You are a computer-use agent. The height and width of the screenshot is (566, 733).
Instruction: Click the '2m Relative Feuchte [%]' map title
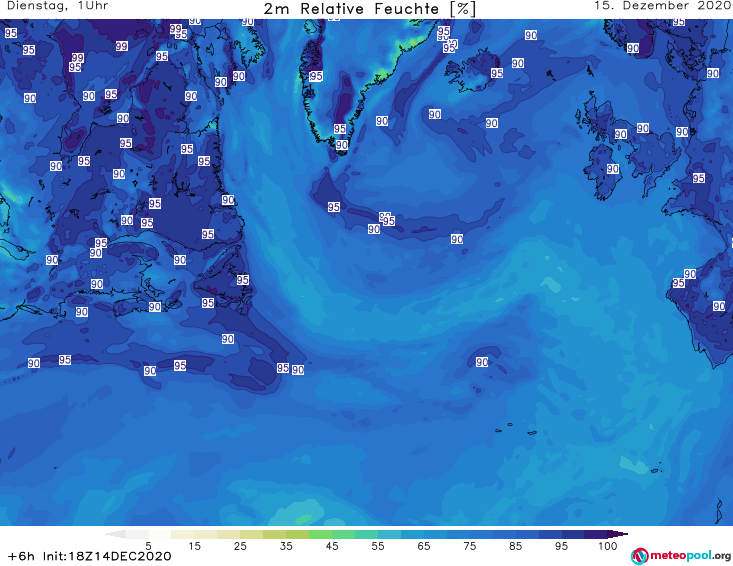pos(370,9)
